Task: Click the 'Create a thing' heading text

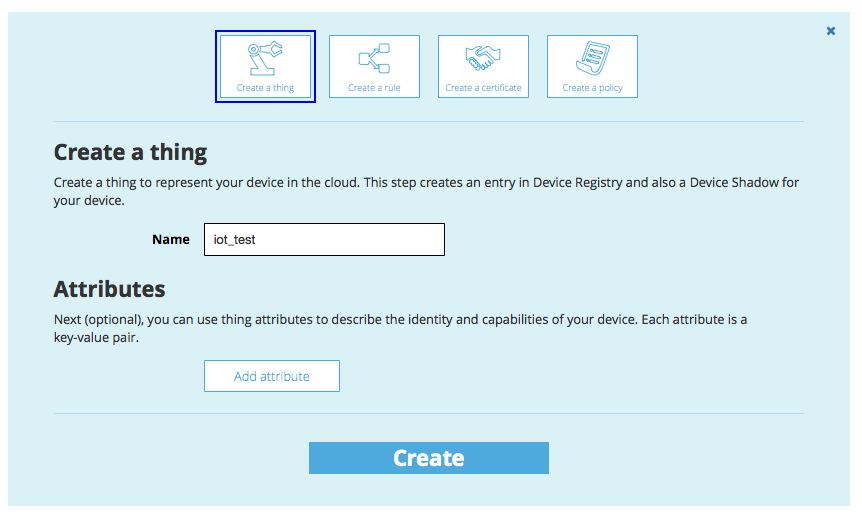Action: click(x=130, y=152)
